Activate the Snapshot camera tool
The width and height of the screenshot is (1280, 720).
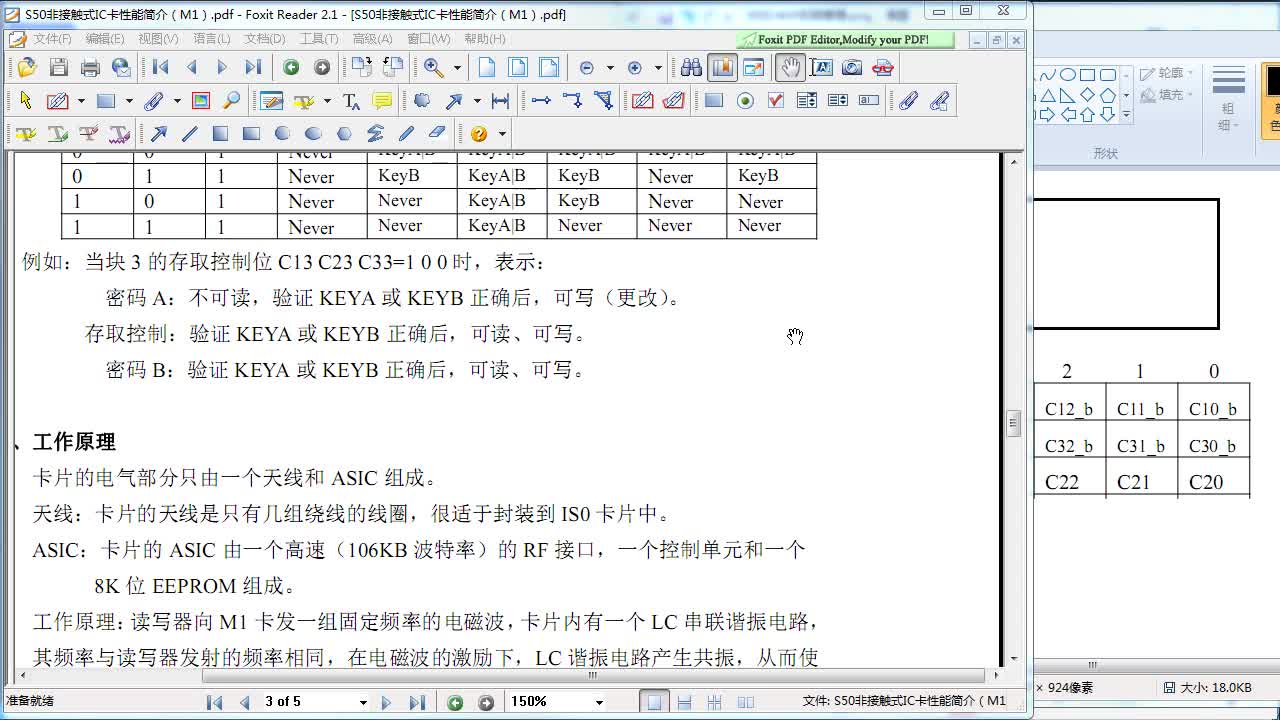tap(852, 68)
